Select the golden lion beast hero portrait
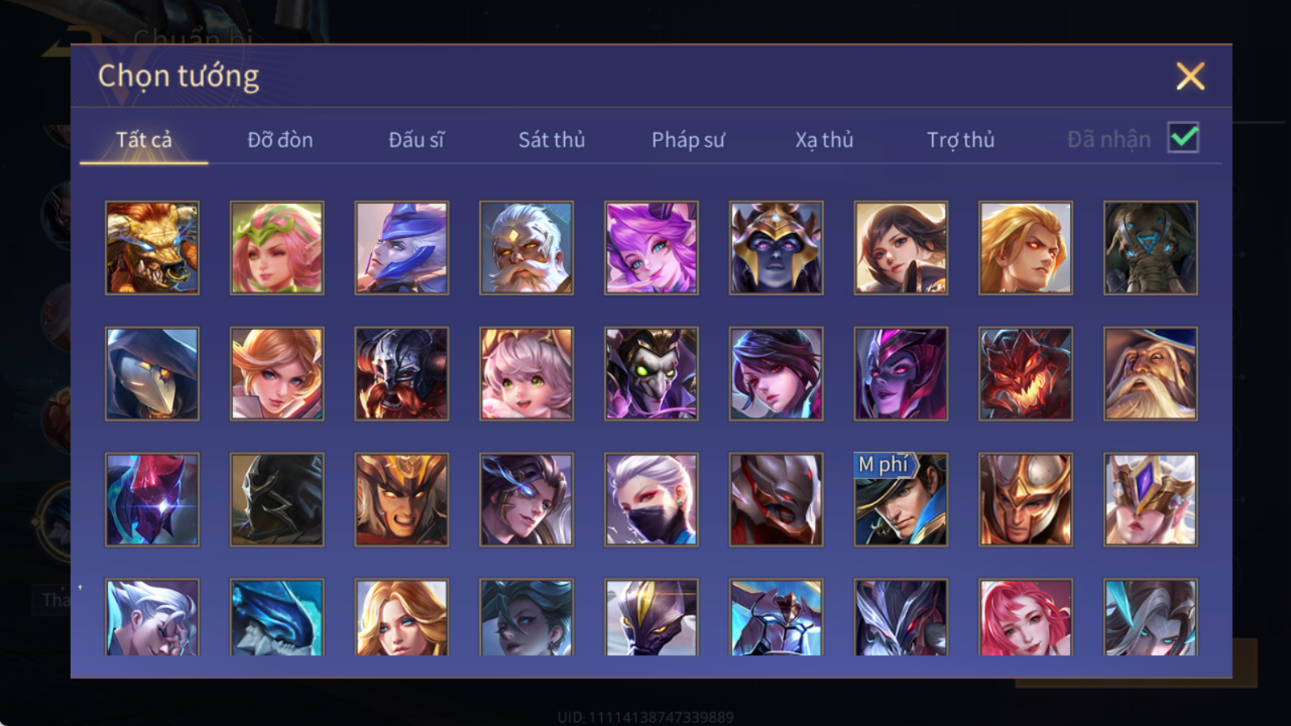Image resolution: width=1291 pixels, height=726 pixels. pos(152,248)
